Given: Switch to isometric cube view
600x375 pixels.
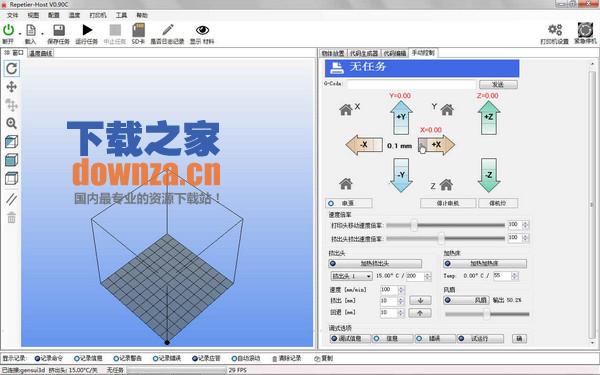Looking at the screenshot, I should 11,142.
